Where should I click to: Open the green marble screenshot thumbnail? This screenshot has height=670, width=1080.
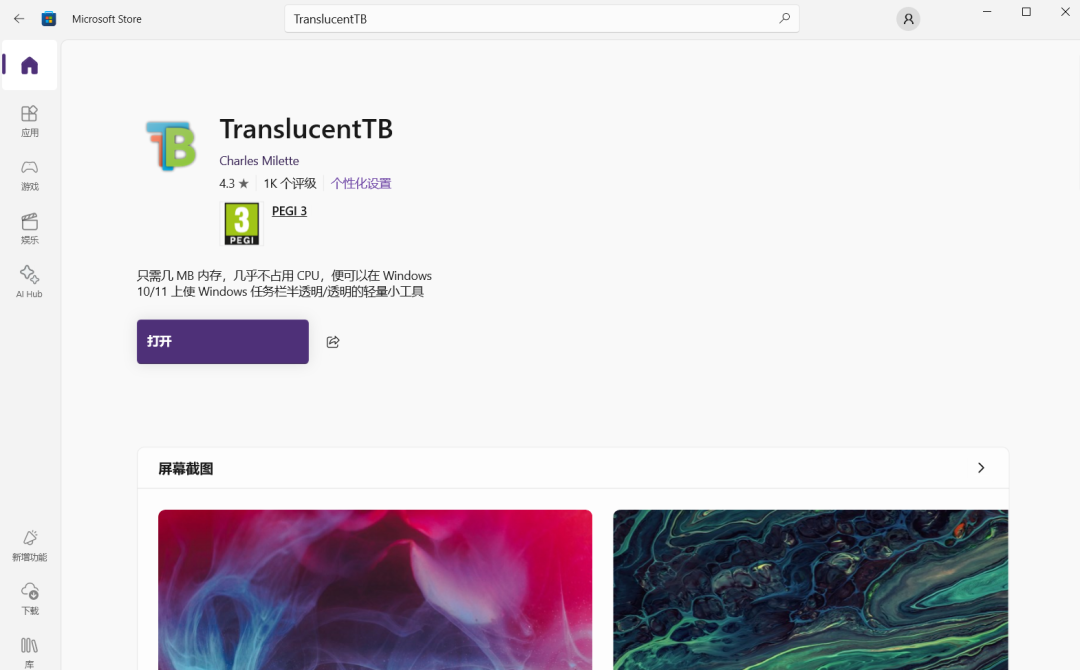(x=811, y=589)
